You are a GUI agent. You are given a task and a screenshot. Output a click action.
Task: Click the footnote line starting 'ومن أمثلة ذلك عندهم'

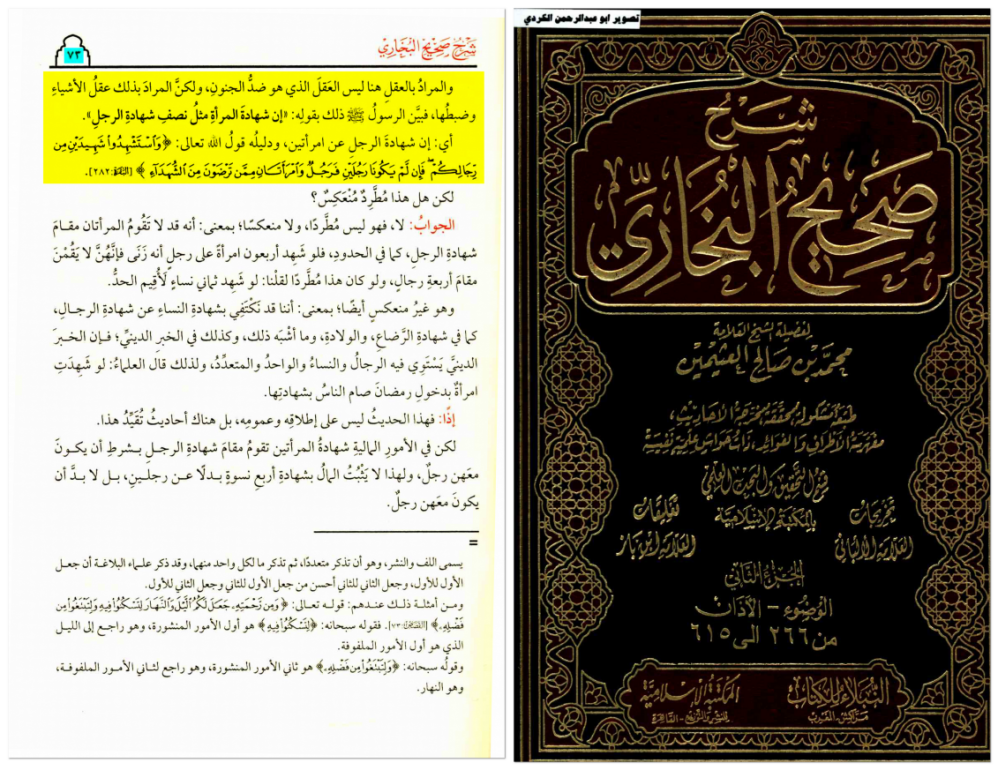[260, 605]
